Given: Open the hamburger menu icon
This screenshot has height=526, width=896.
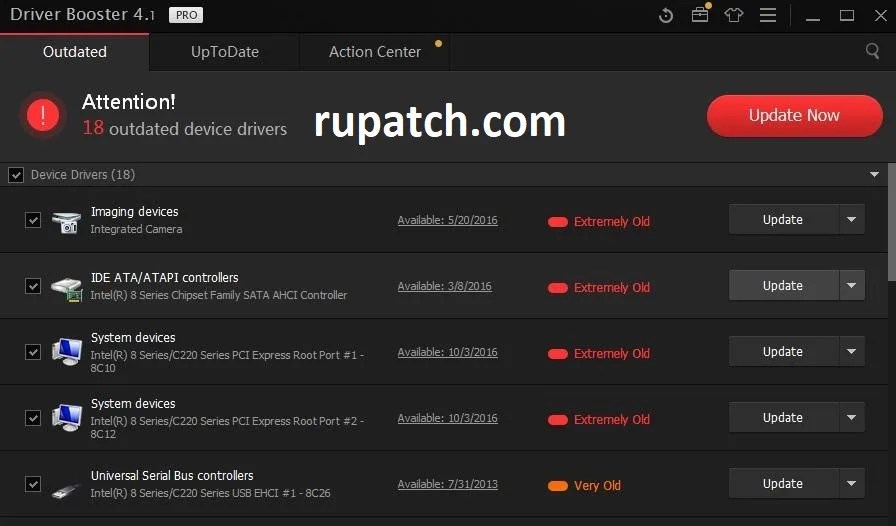Looking at the screenshot, I should tap(768, 15).
